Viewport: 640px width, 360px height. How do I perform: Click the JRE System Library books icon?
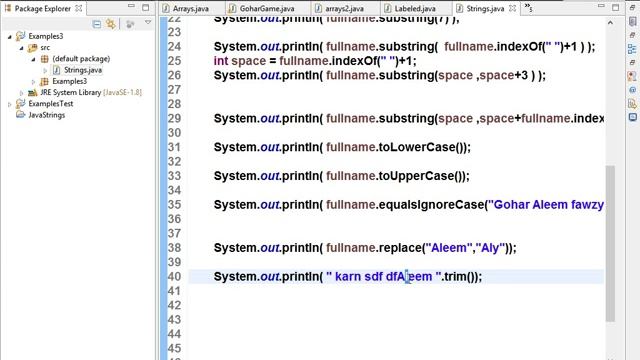click(33, 93)
